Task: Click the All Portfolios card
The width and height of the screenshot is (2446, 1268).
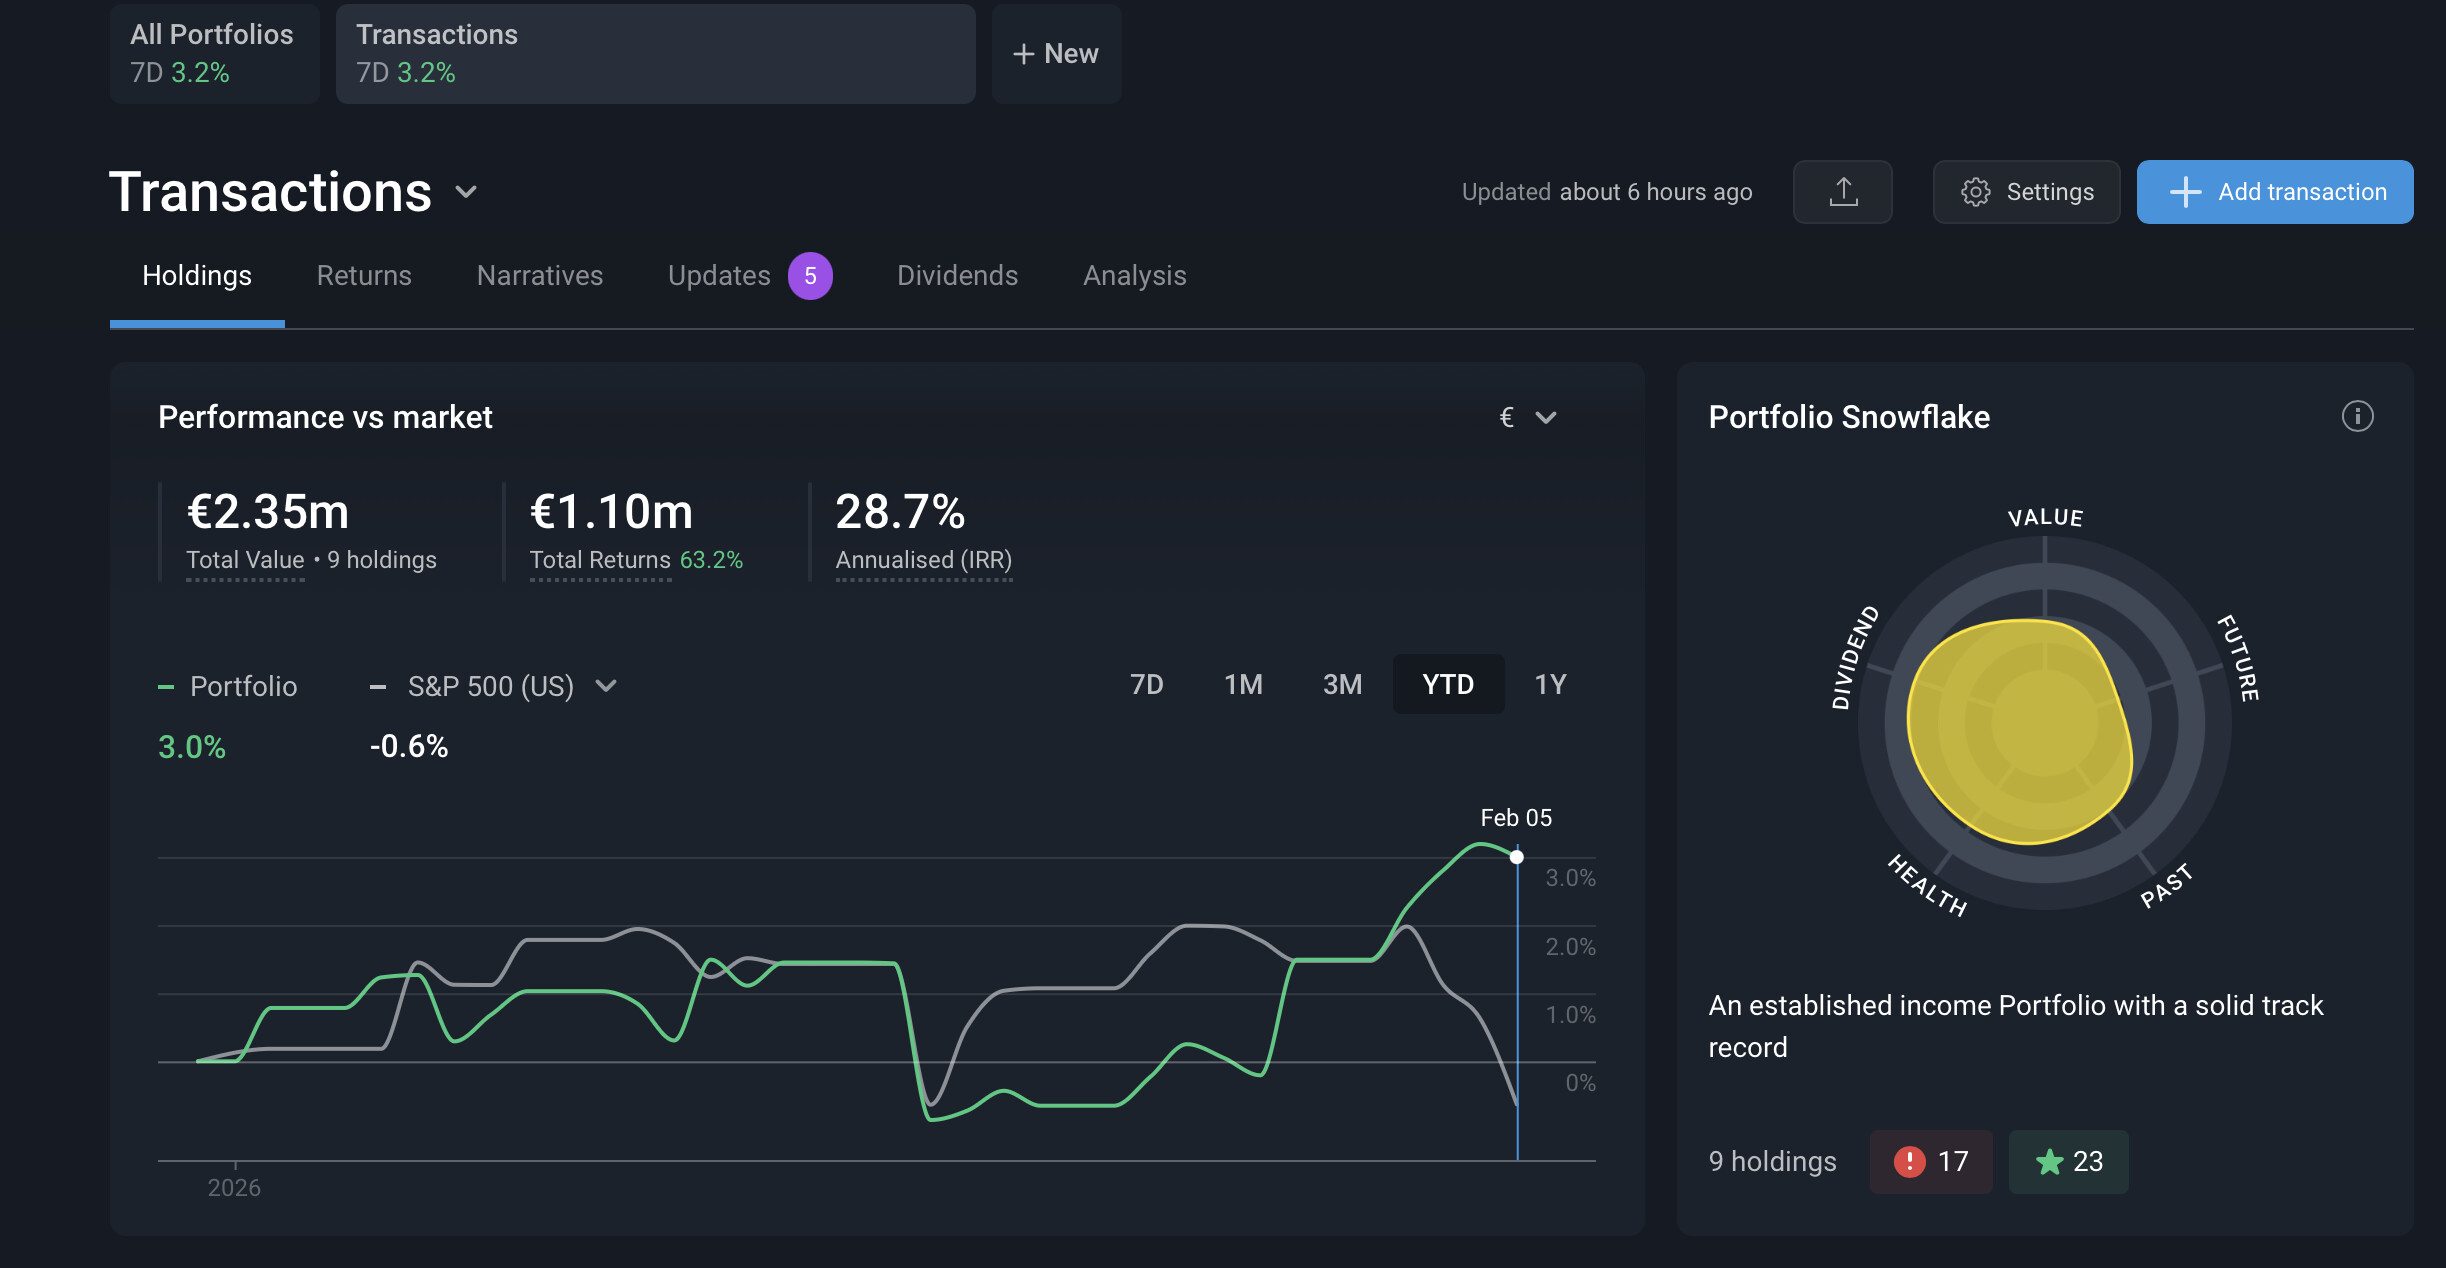Action: coord(214,54)
